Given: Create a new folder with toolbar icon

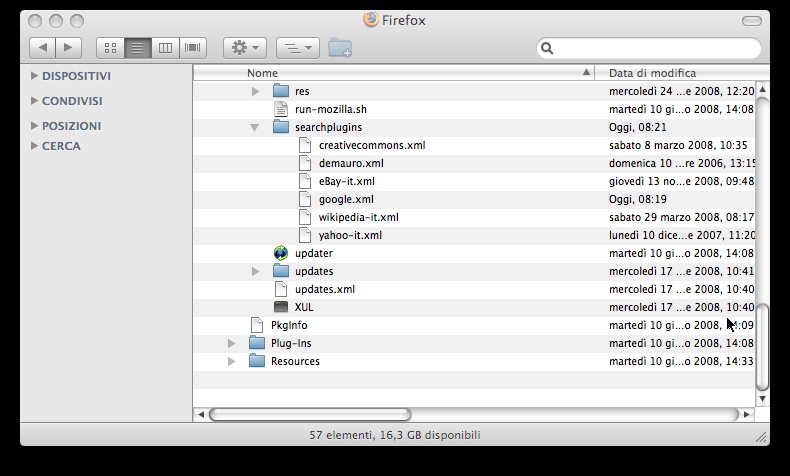Looking at the screenshot, I should (x=340, y=48).
